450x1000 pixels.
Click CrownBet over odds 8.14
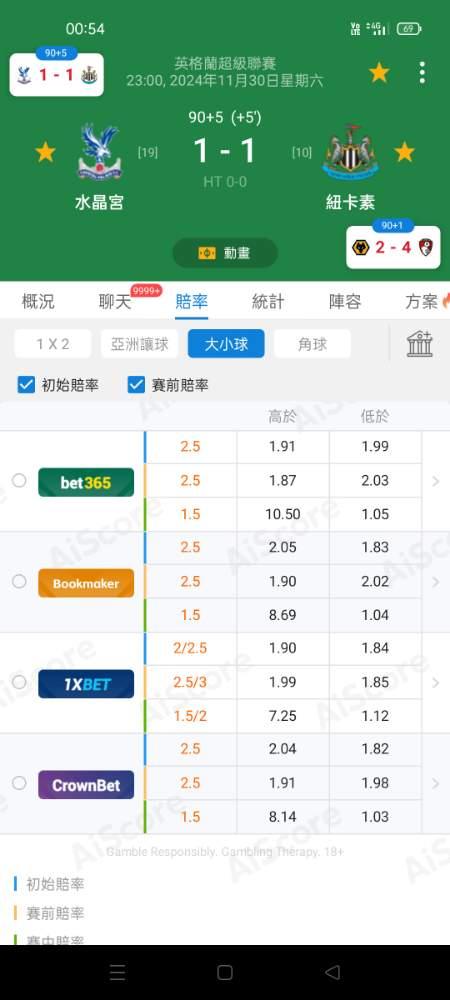[x=283, y=816]
